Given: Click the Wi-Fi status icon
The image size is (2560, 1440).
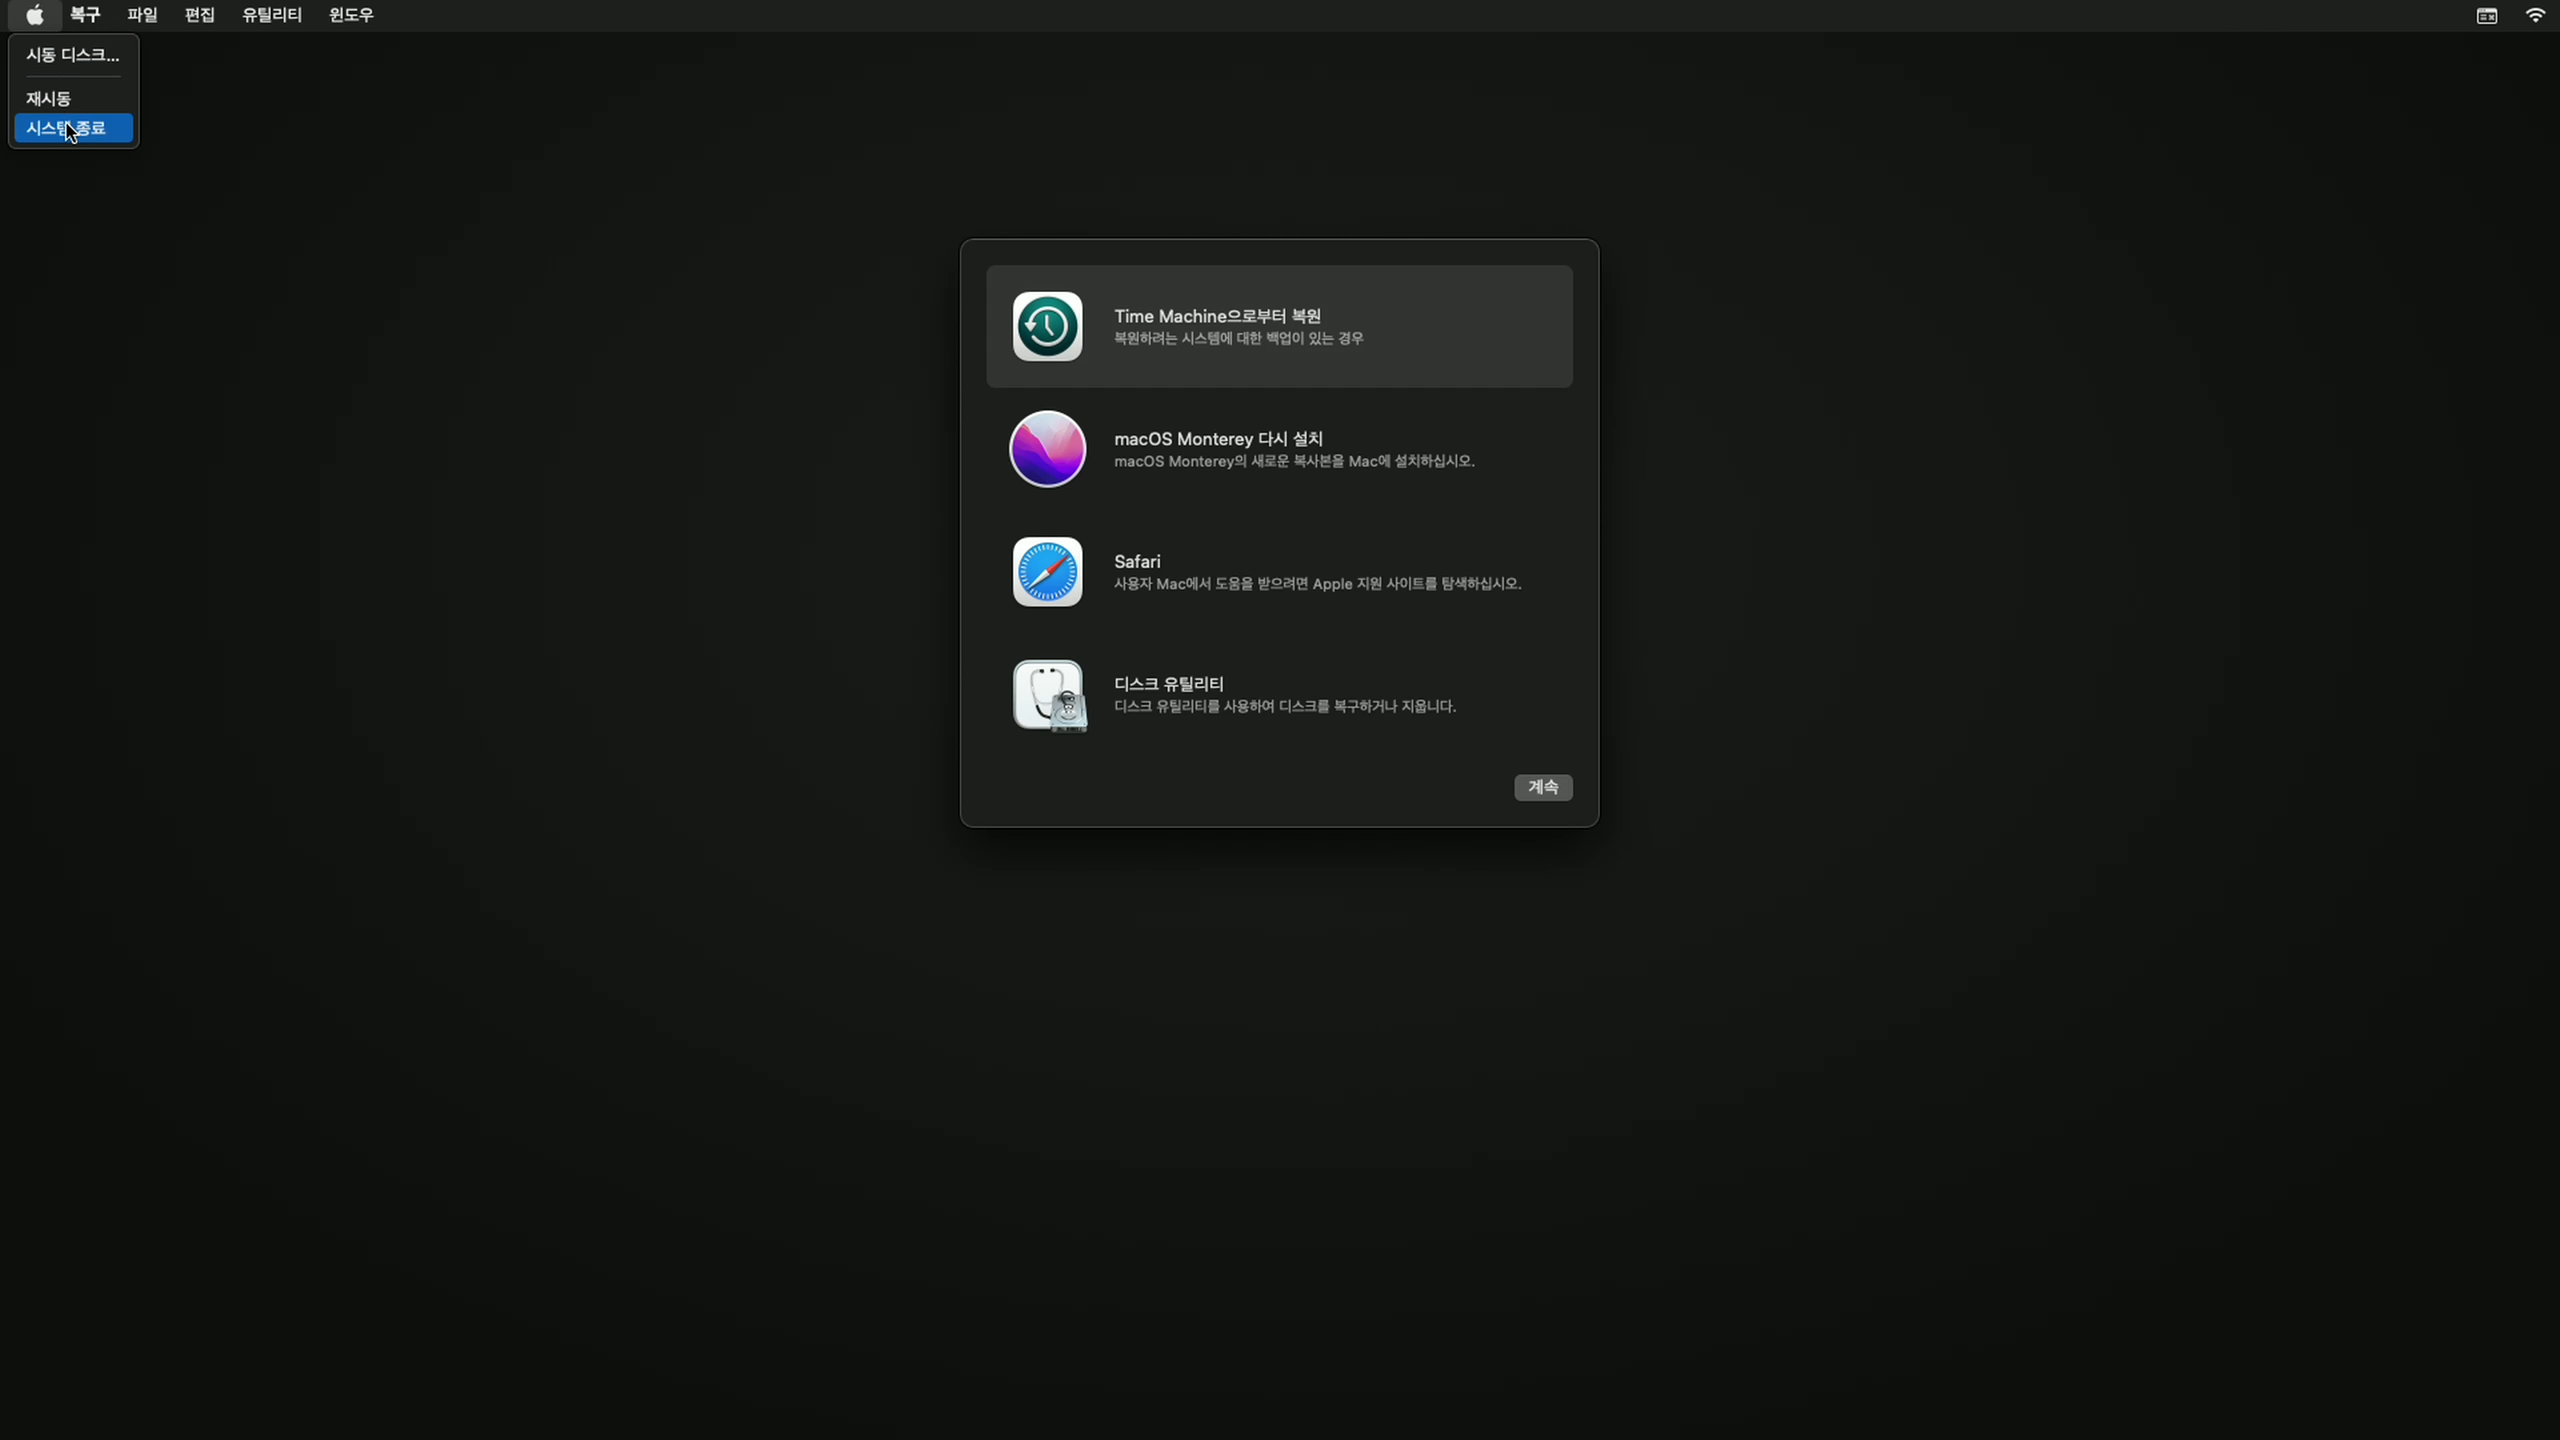Looking at the screenshot, I should coord(2534,15).
